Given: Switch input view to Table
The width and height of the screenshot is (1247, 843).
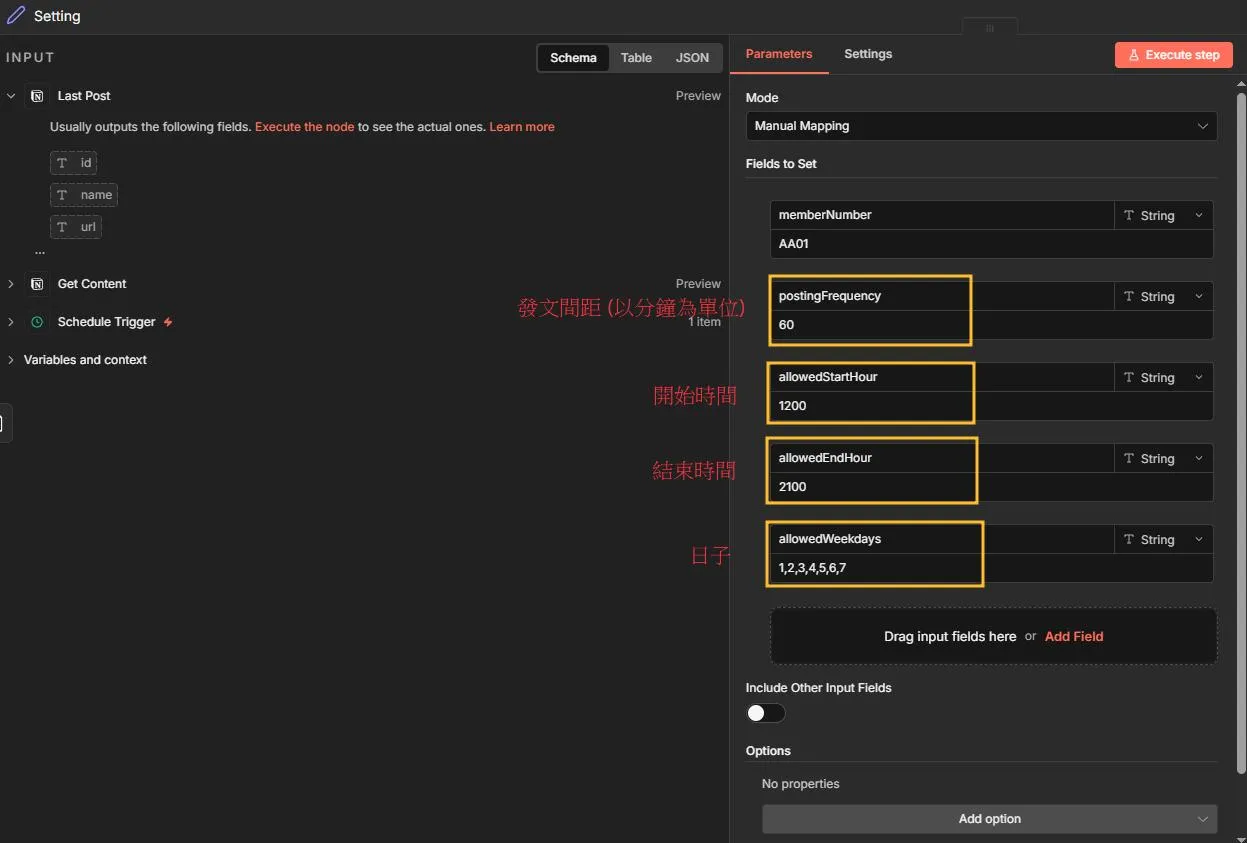Looking at the screenshot, I should pyautogui.click(x=636, y=58).
